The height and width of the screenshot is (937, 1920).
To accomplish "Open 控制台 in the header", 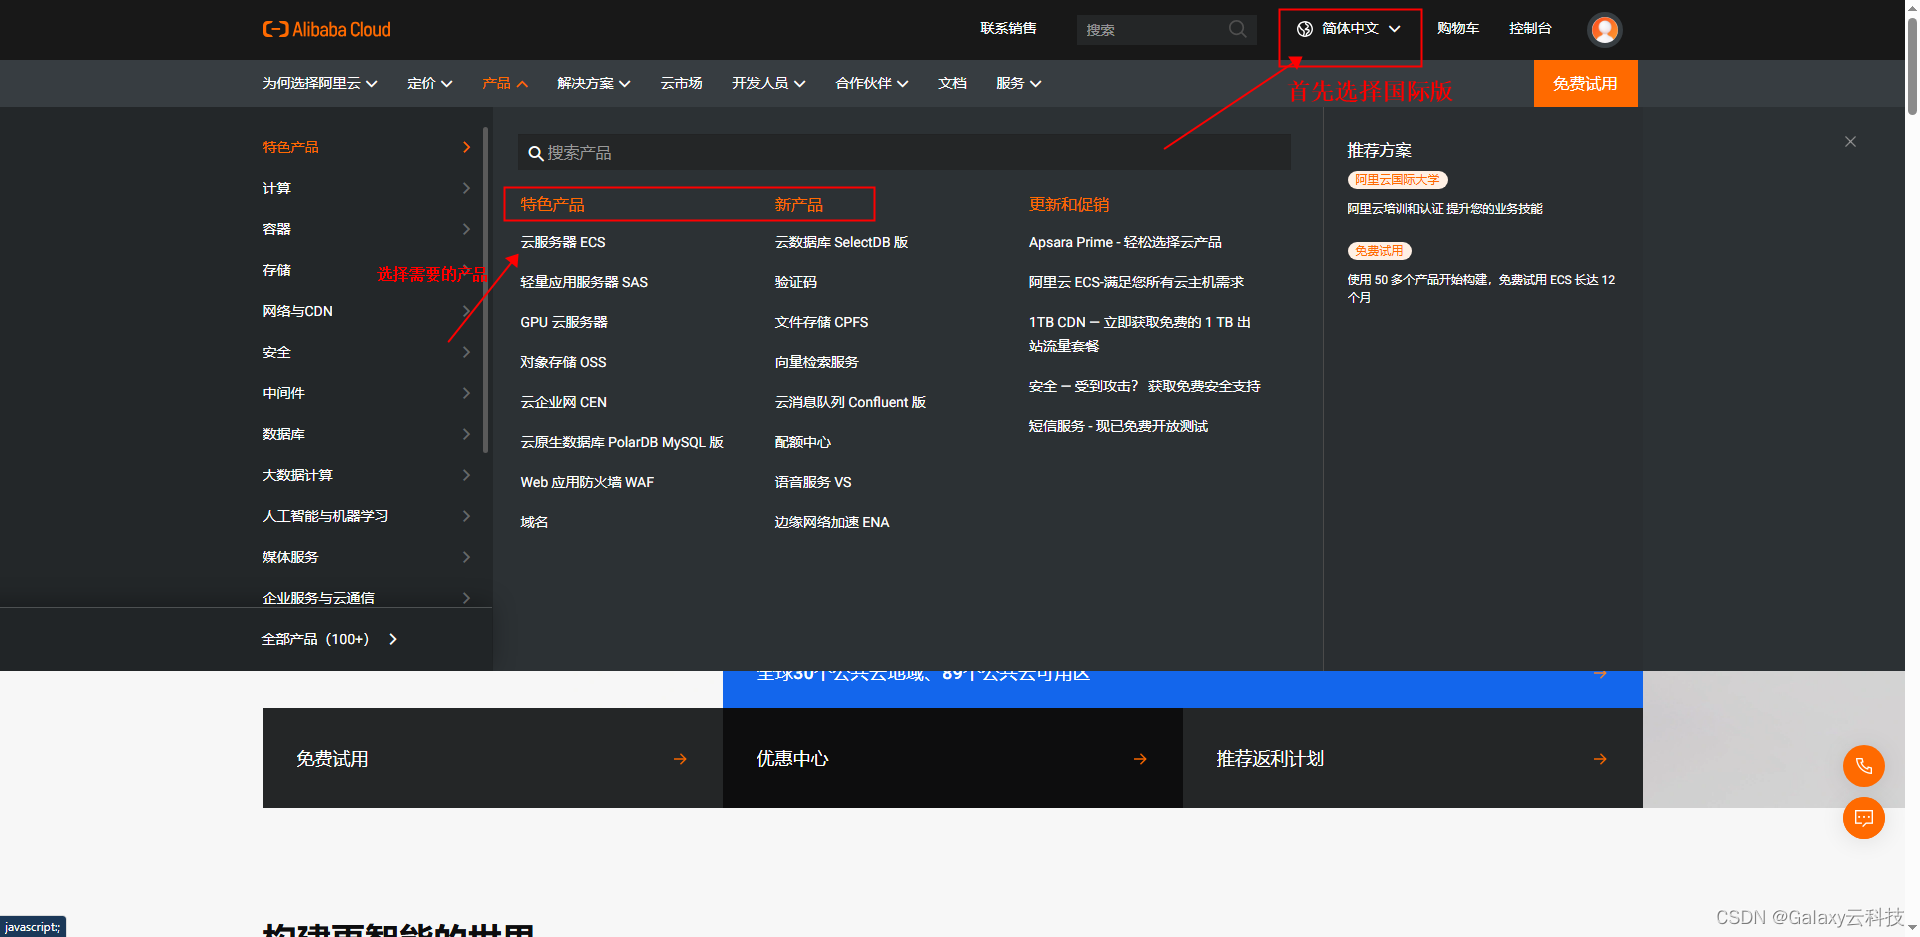I will (x=1530, y=28).
